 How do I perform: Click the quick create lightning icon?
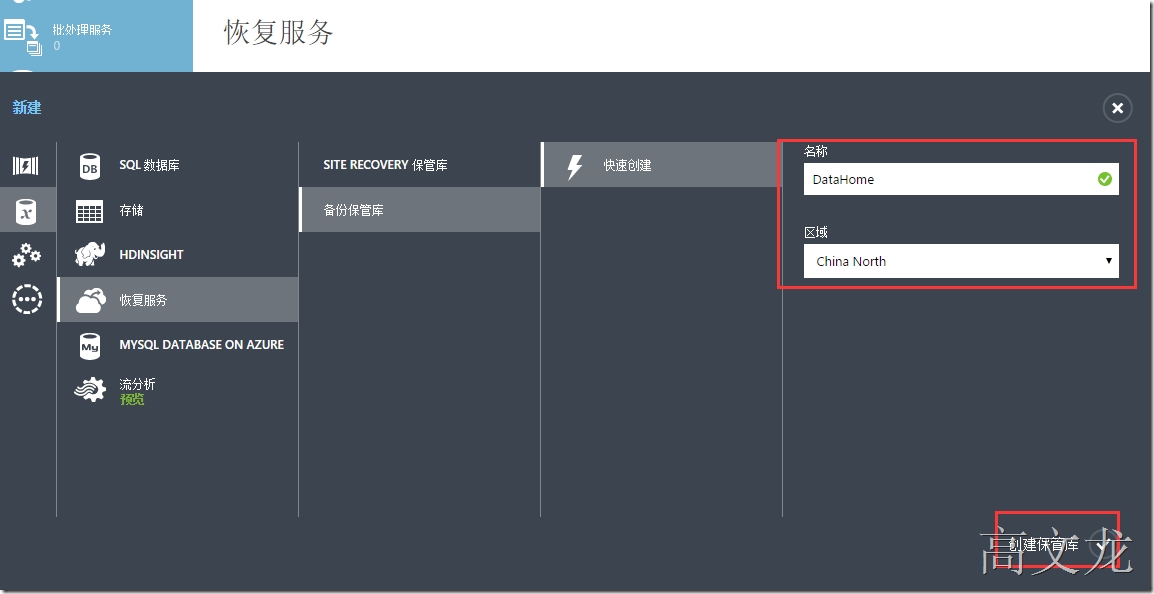[575, 166]
